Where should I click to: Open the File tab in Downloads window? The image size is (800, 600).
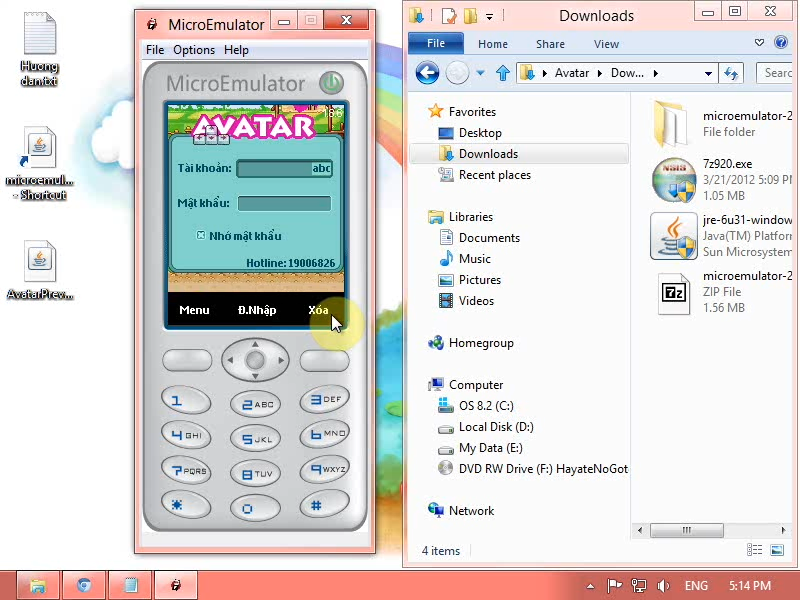click(x=436, y=43)
